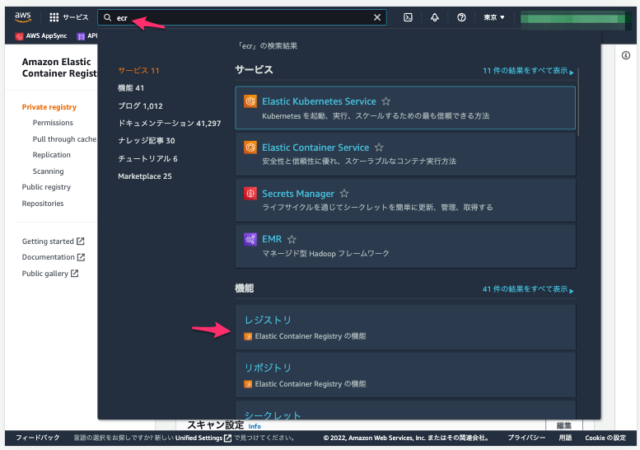Select Private registry in the sidebar

pyautogui.click(x=49, y=107)
